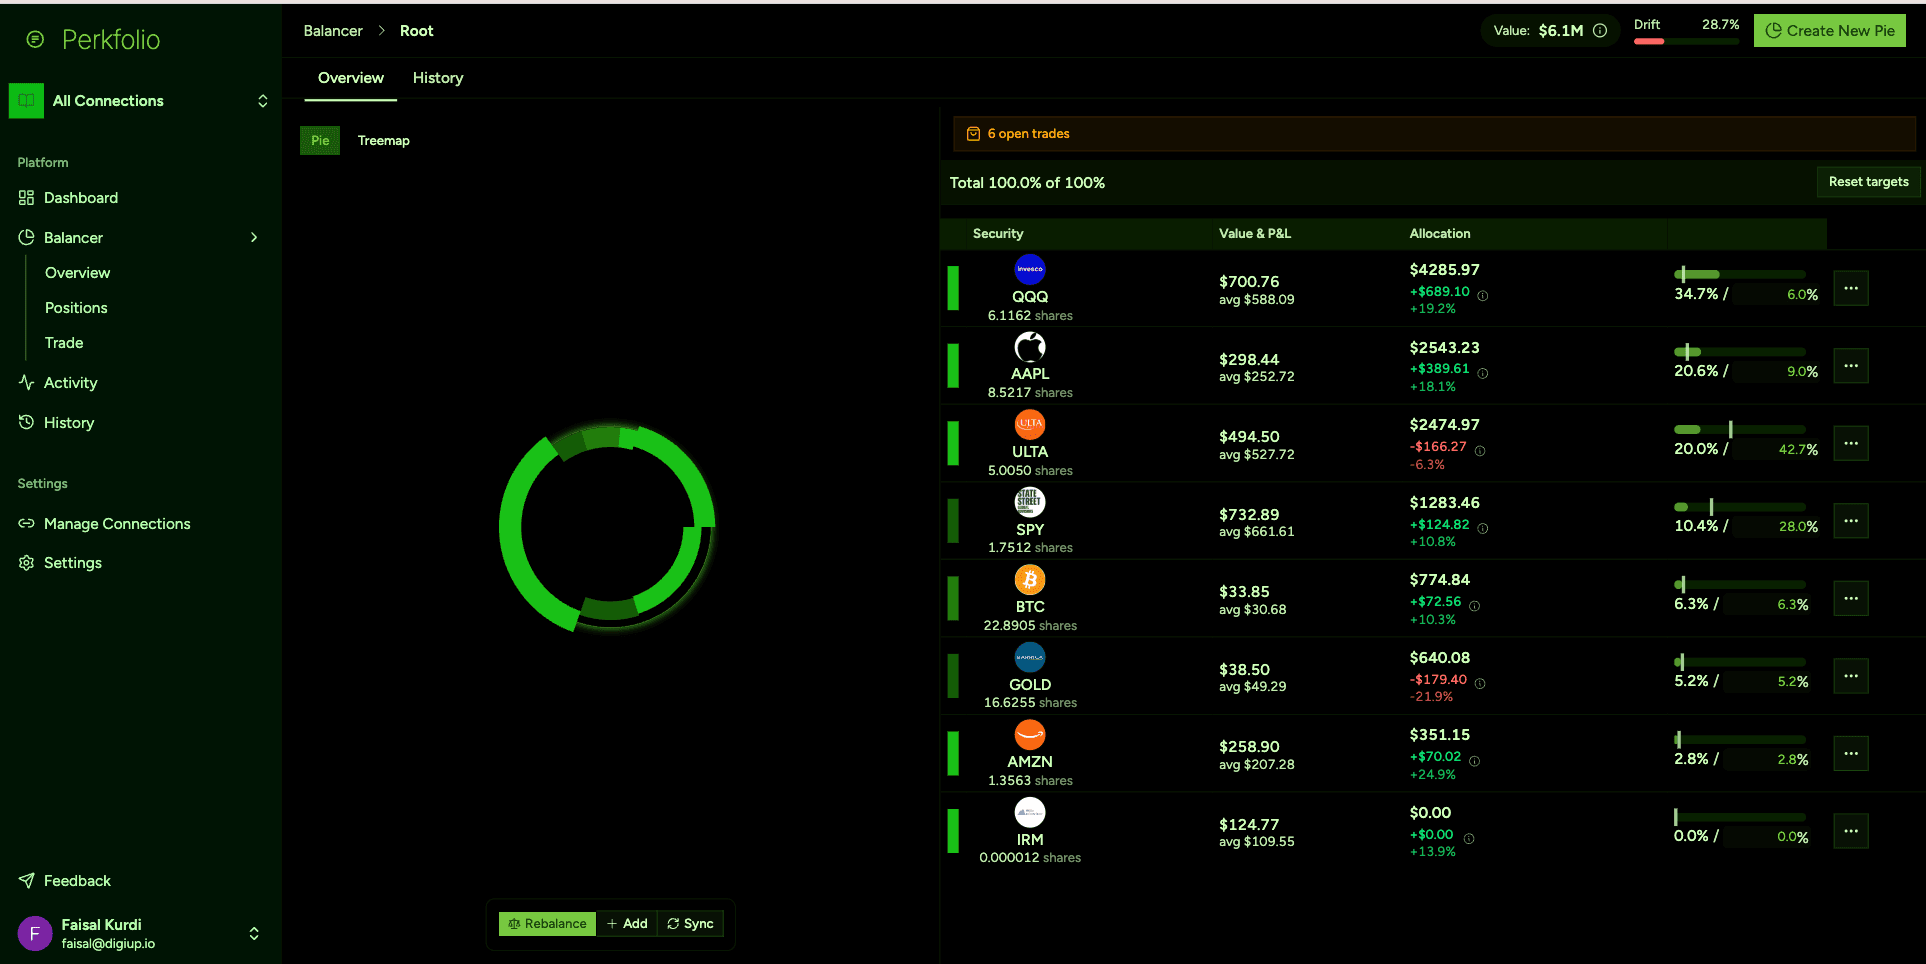Click Root in the breadcrumb

coord(417,31)
